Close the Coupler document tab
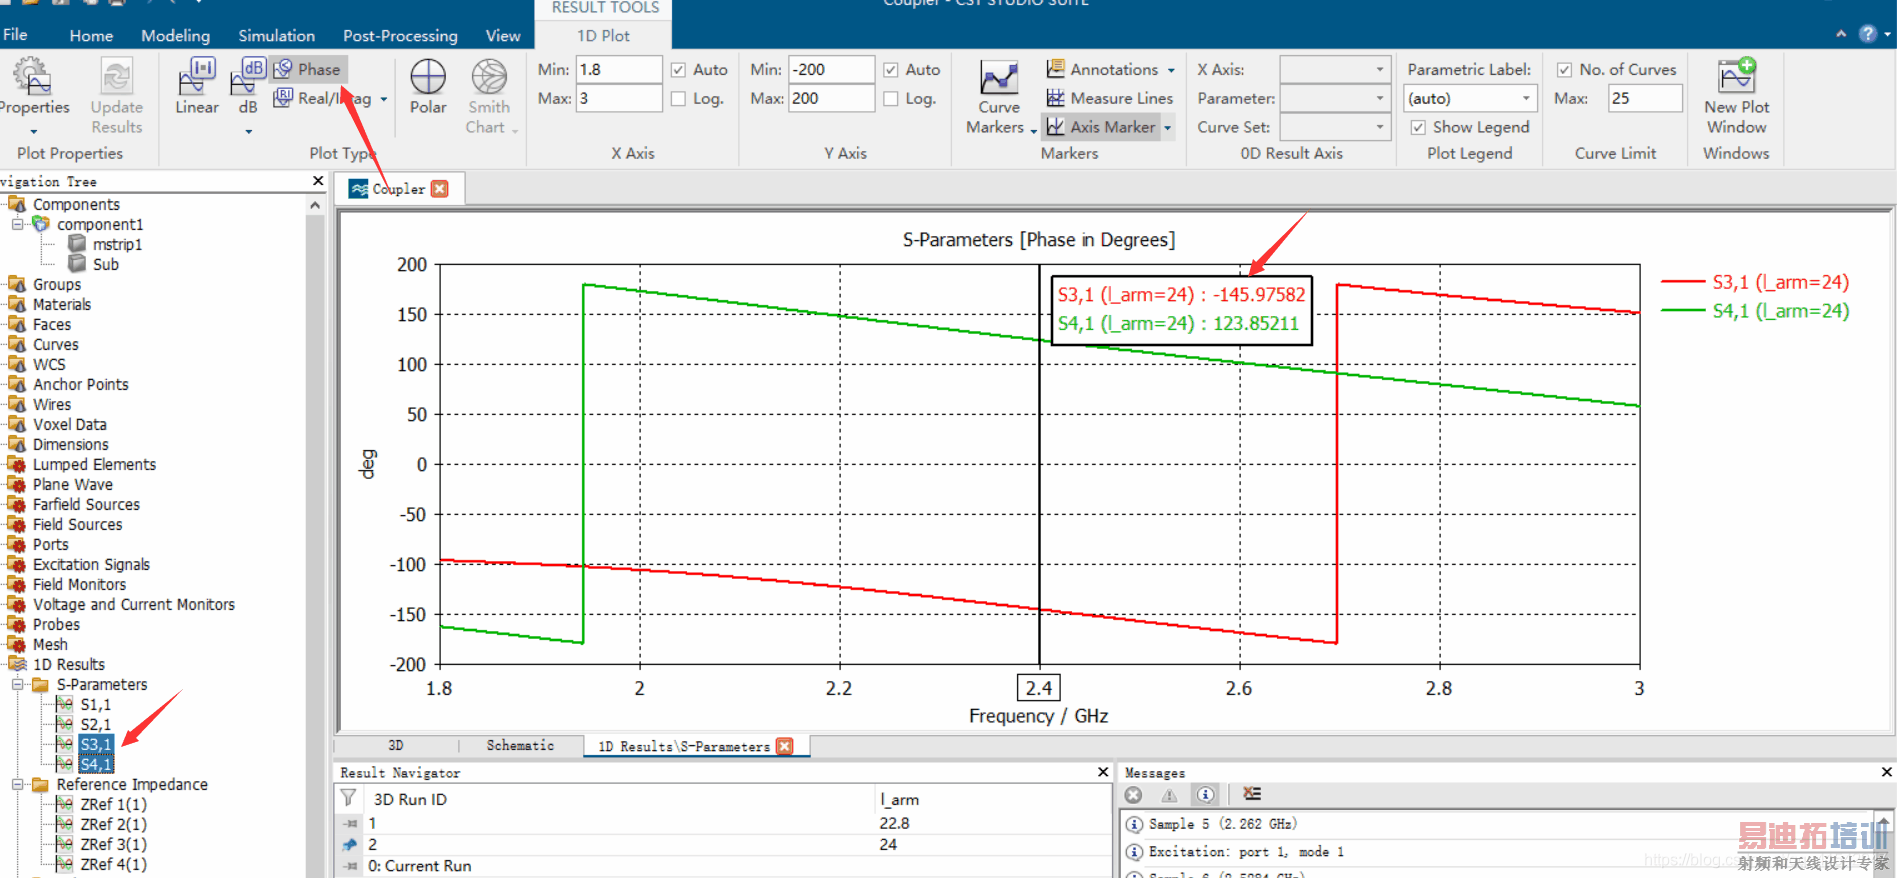The image size is (1897, 878). [x=440, y=188]
